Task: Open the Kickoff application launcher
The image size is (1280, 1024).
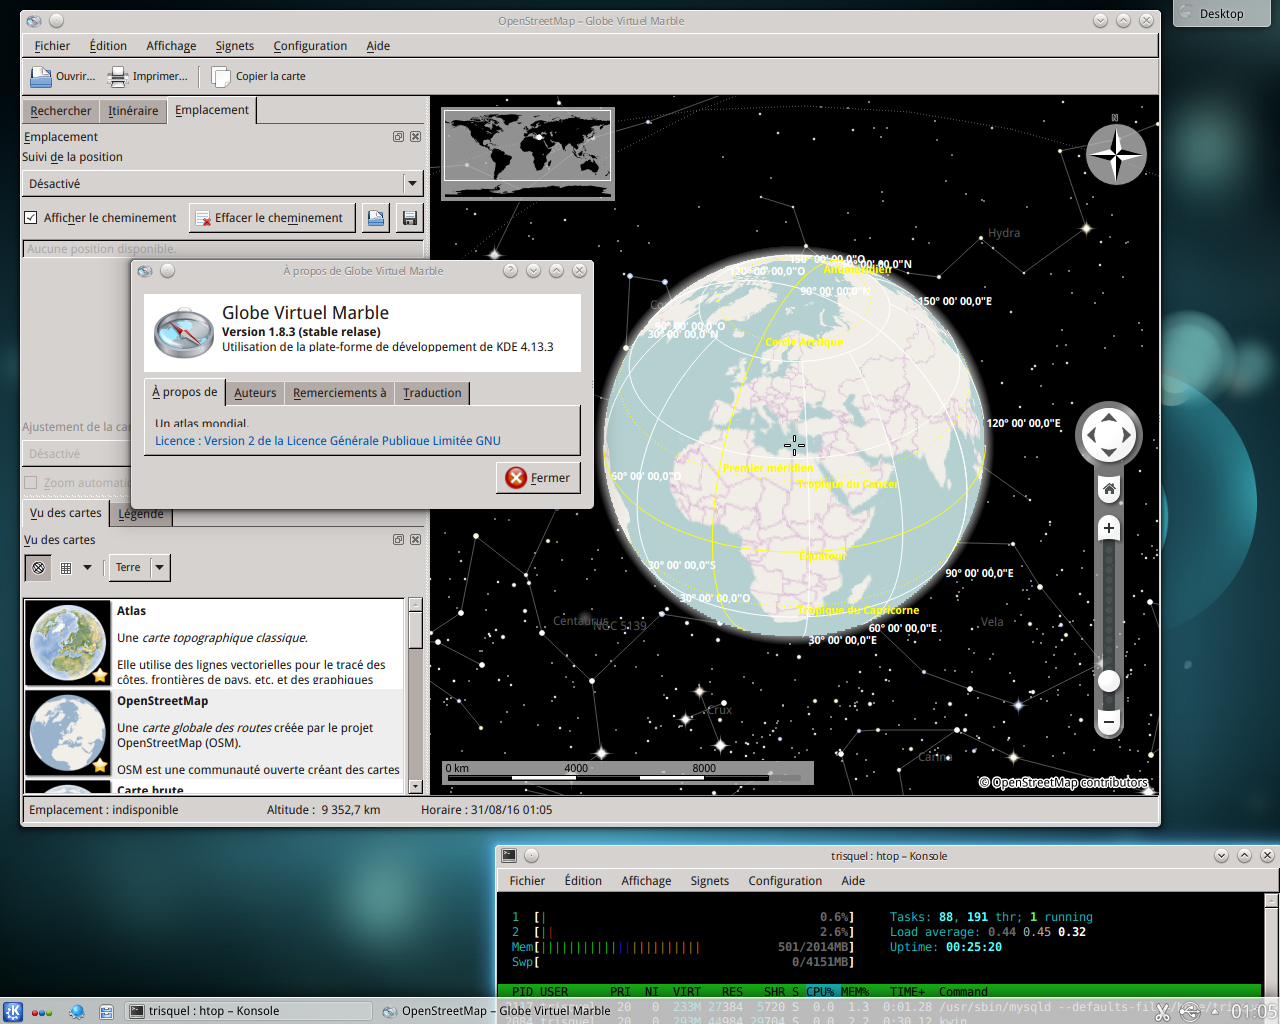Action: tap(13, 1012)
